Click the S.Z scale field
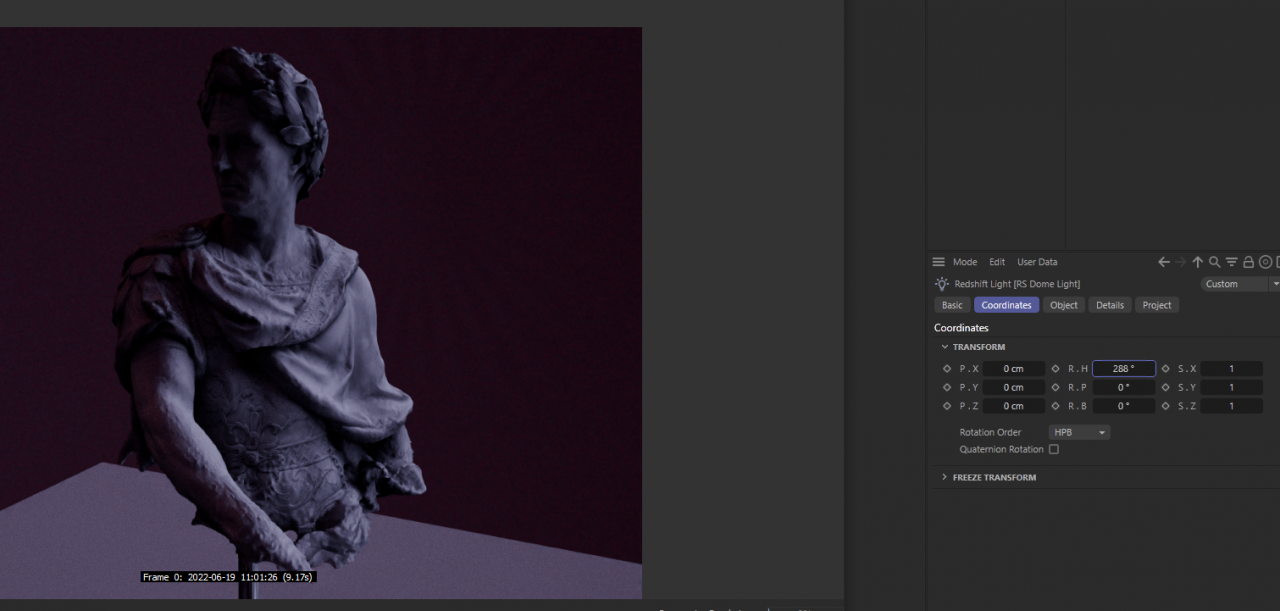This screenshot has height=611, width=1280. (x=1232, y=406)
